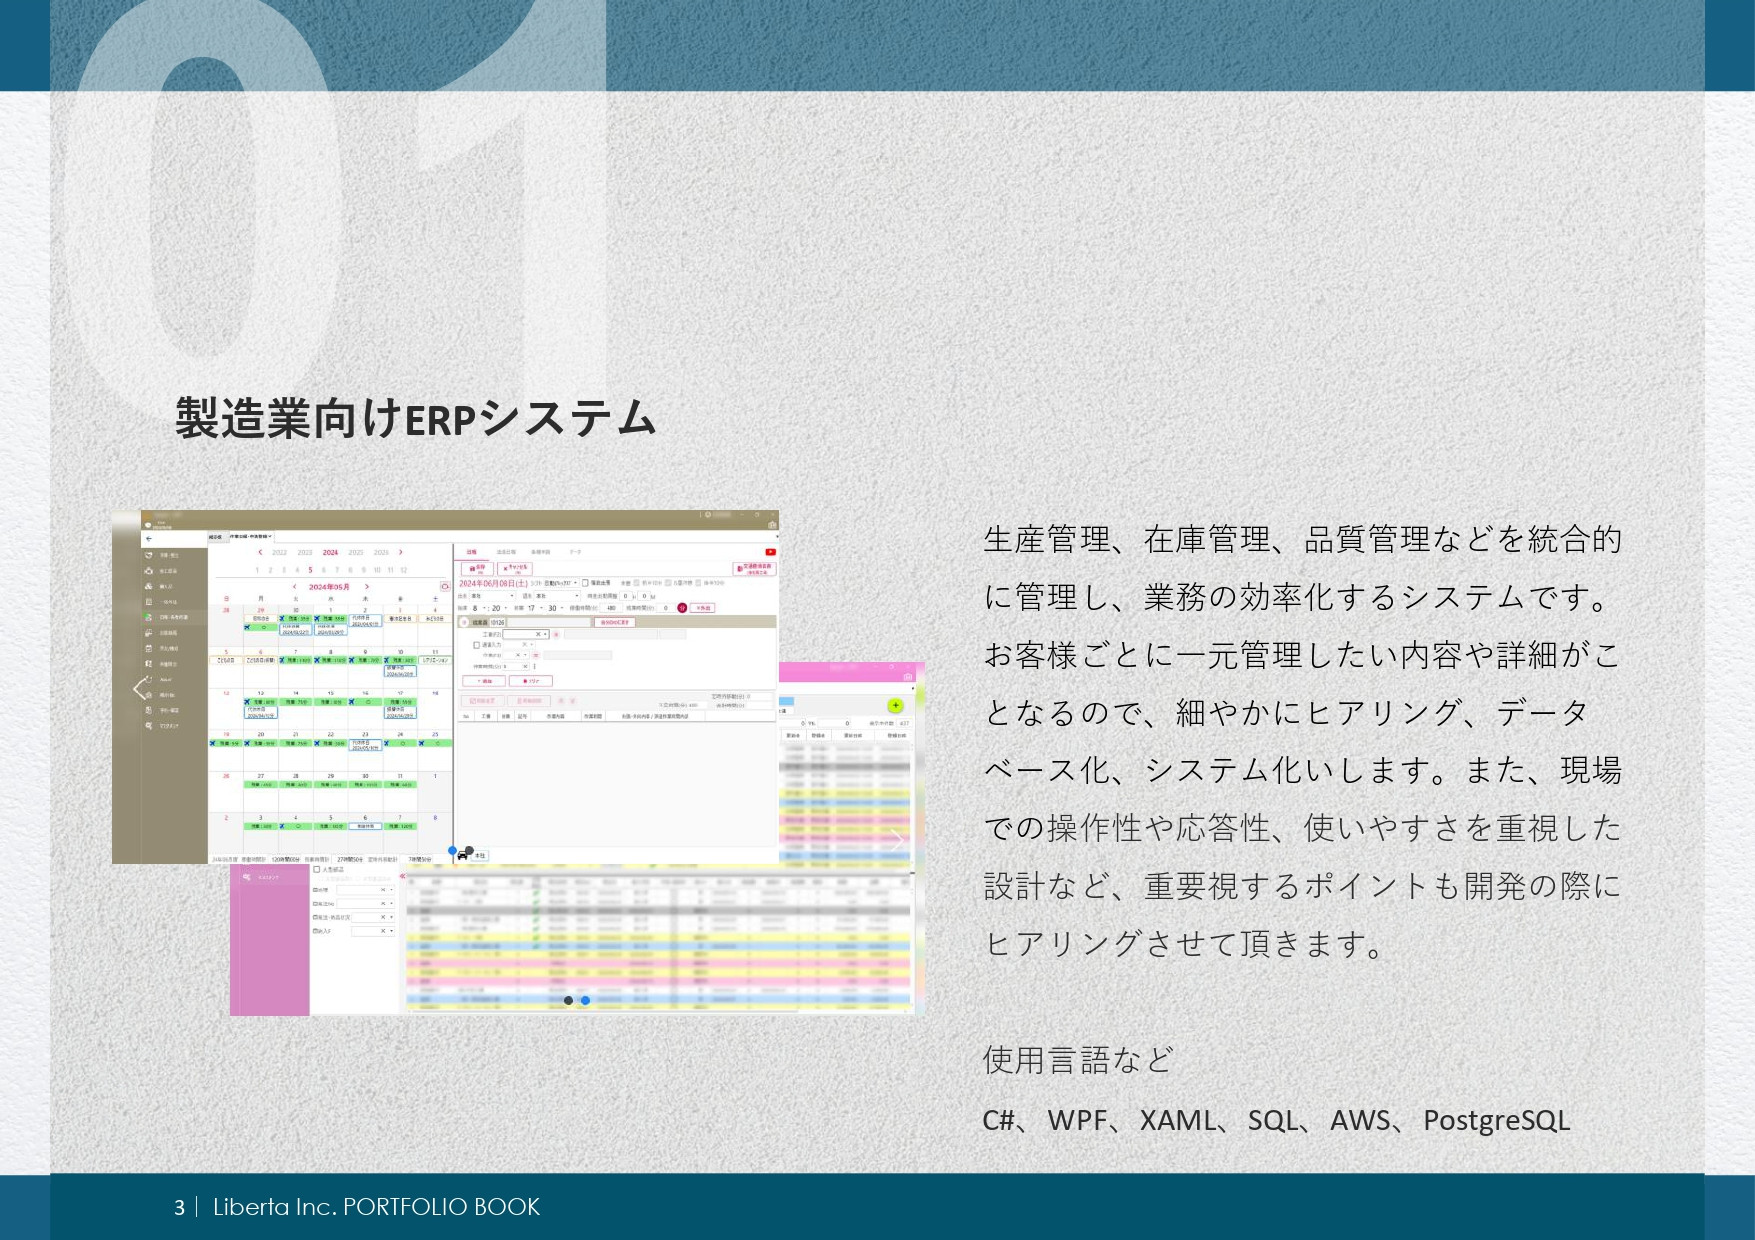Select the データ tab in the attendance panel

pyautogui.click(x=576, y=552)
